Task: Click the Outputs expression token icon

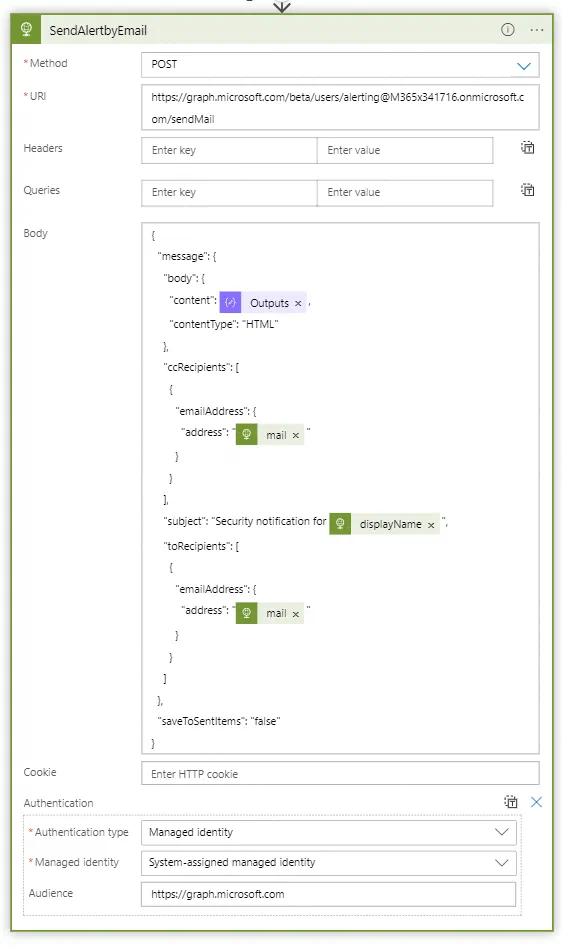Action: [230, 303]
